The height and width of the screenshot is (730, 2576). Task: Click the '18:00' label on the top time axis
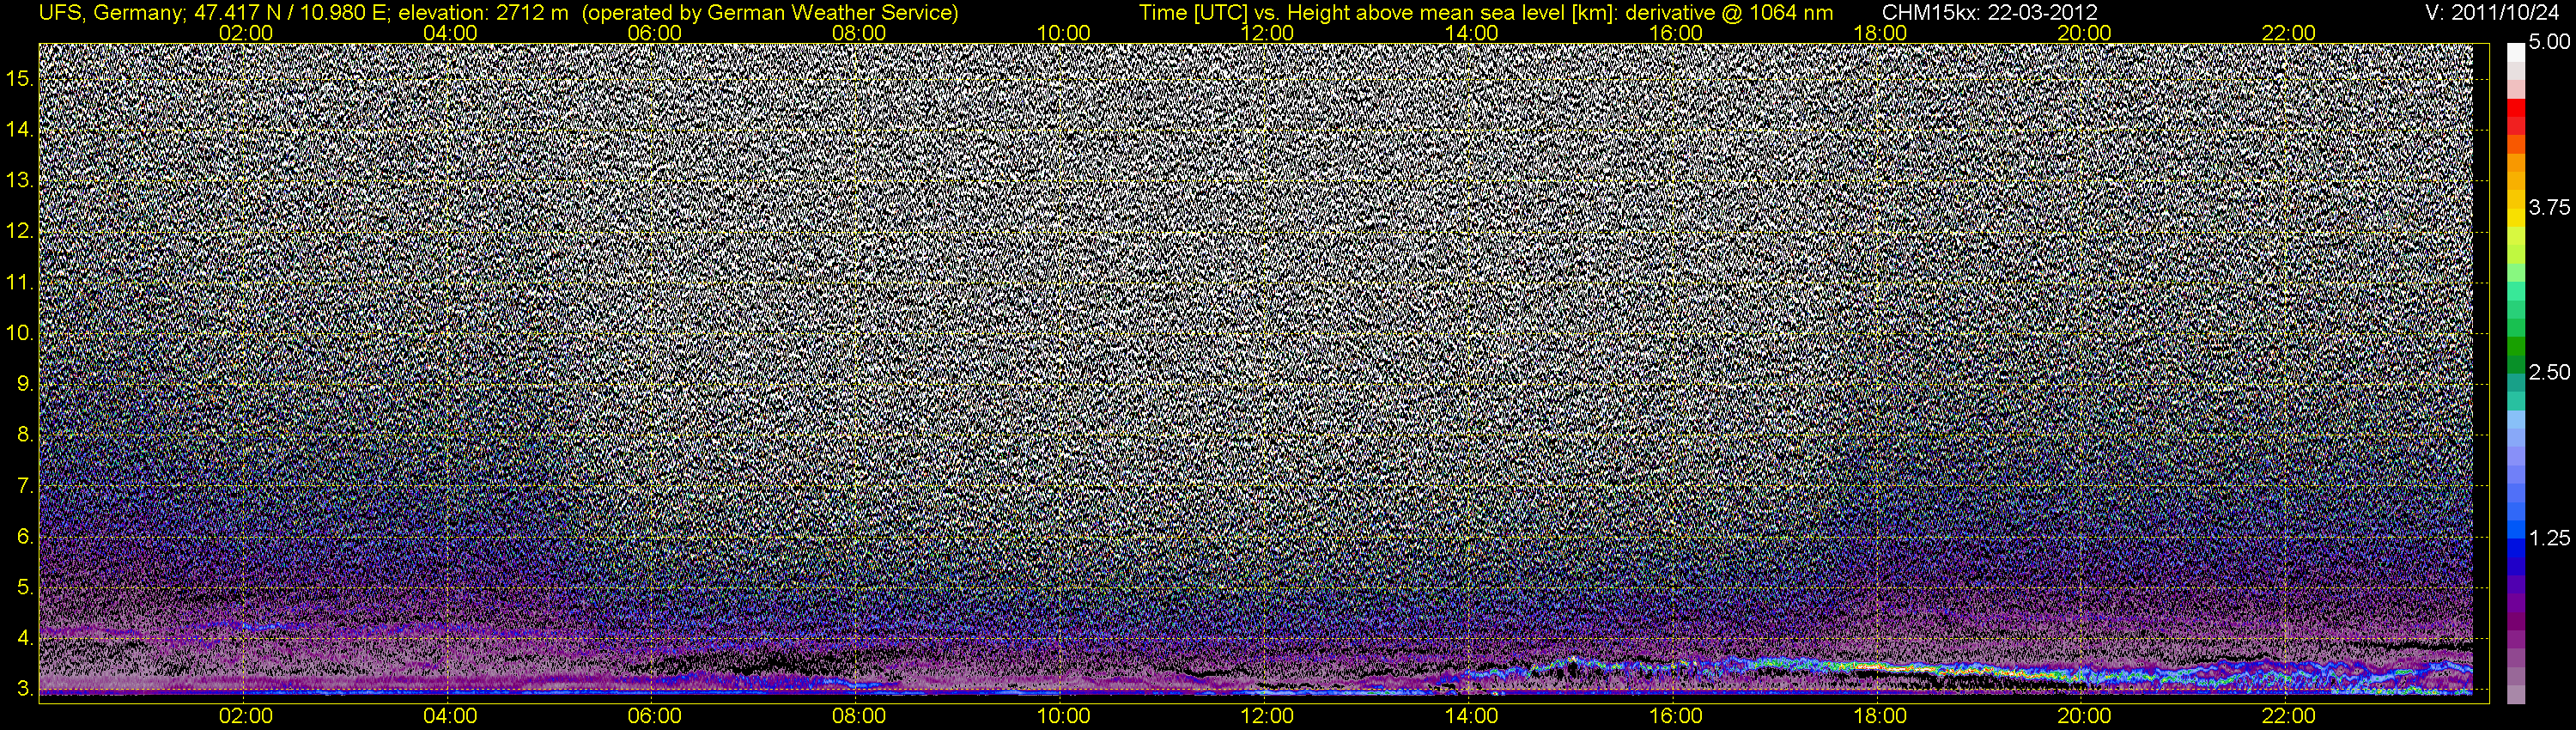tap(1880, 33)
